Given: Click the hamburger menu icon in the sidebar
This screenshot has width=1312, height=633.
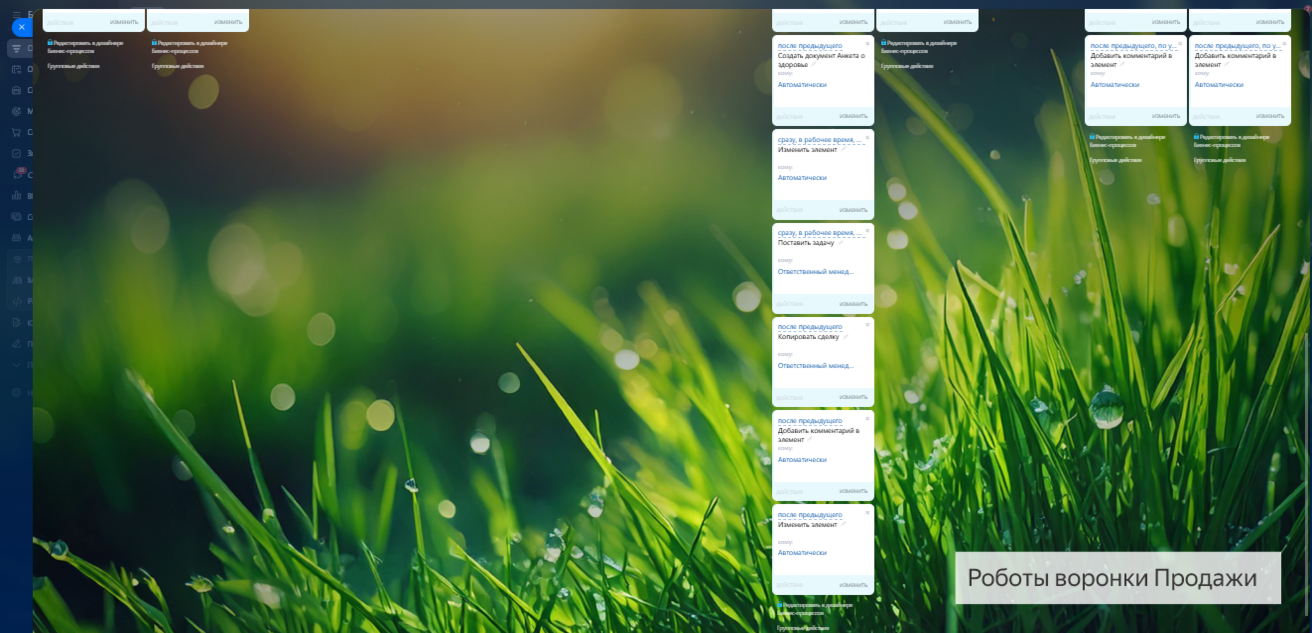Looking at the screenshot, I should pos(16,13).
